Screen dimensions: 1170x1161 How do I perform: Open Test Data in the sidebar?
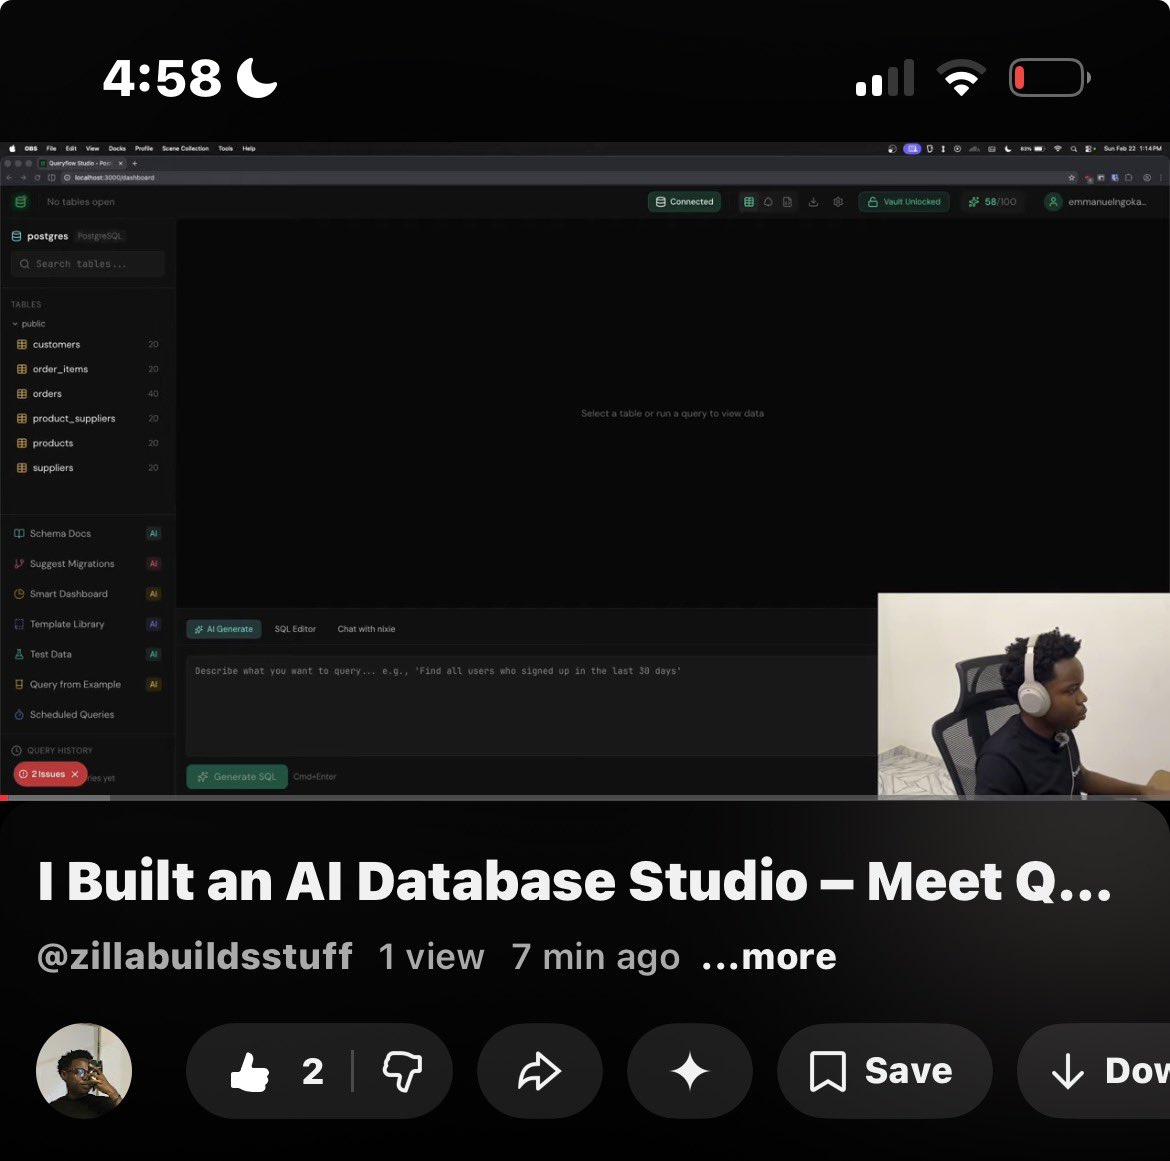88,654
